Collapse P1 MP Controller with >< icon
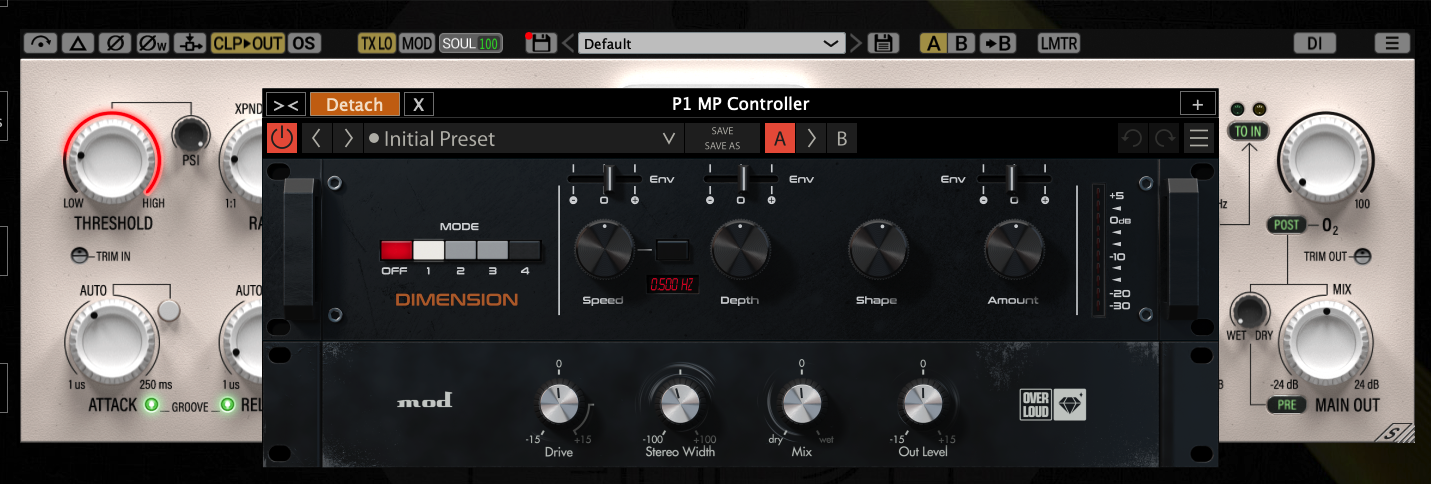1431x484 pixels. point(286,104)
